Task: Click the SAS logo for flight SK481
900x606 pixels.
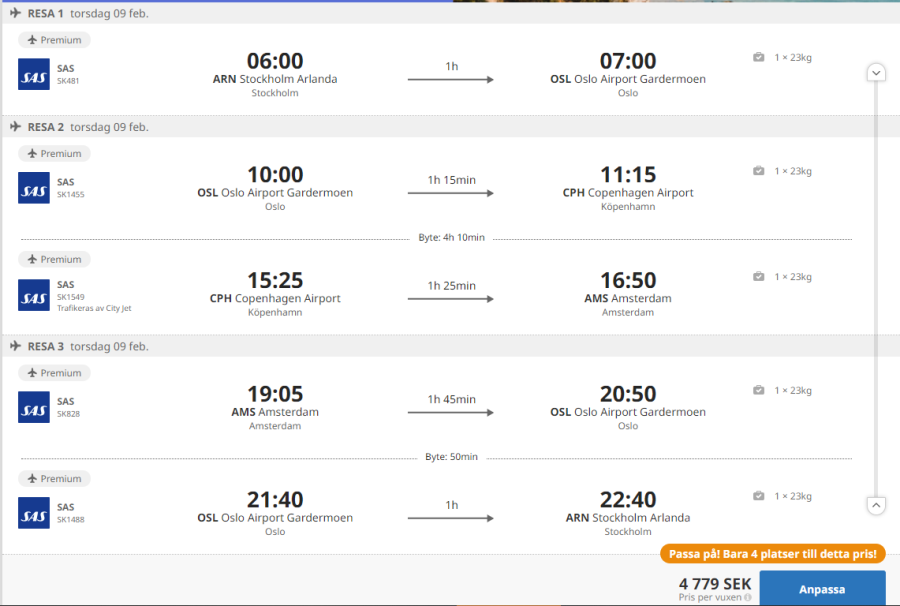Action: [33, 74]
